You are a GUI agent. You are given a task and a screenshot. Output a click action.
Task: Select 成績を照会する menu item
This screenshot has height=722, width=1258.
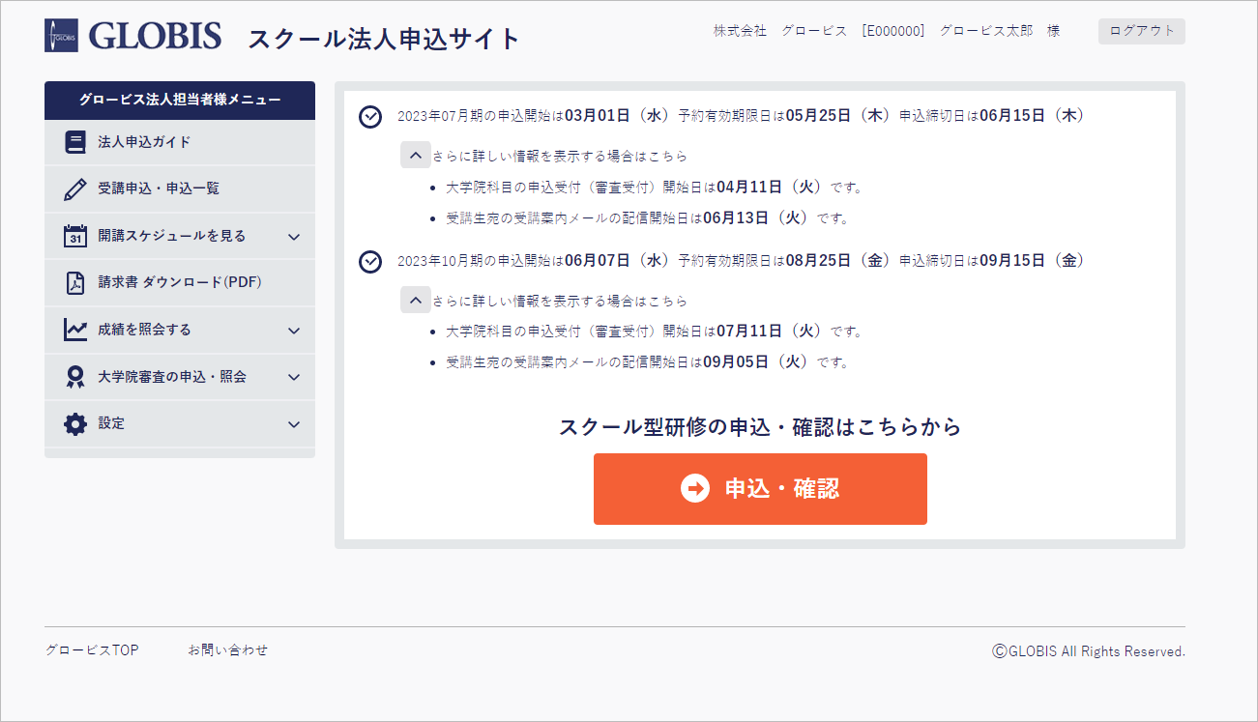coord(180,329)
